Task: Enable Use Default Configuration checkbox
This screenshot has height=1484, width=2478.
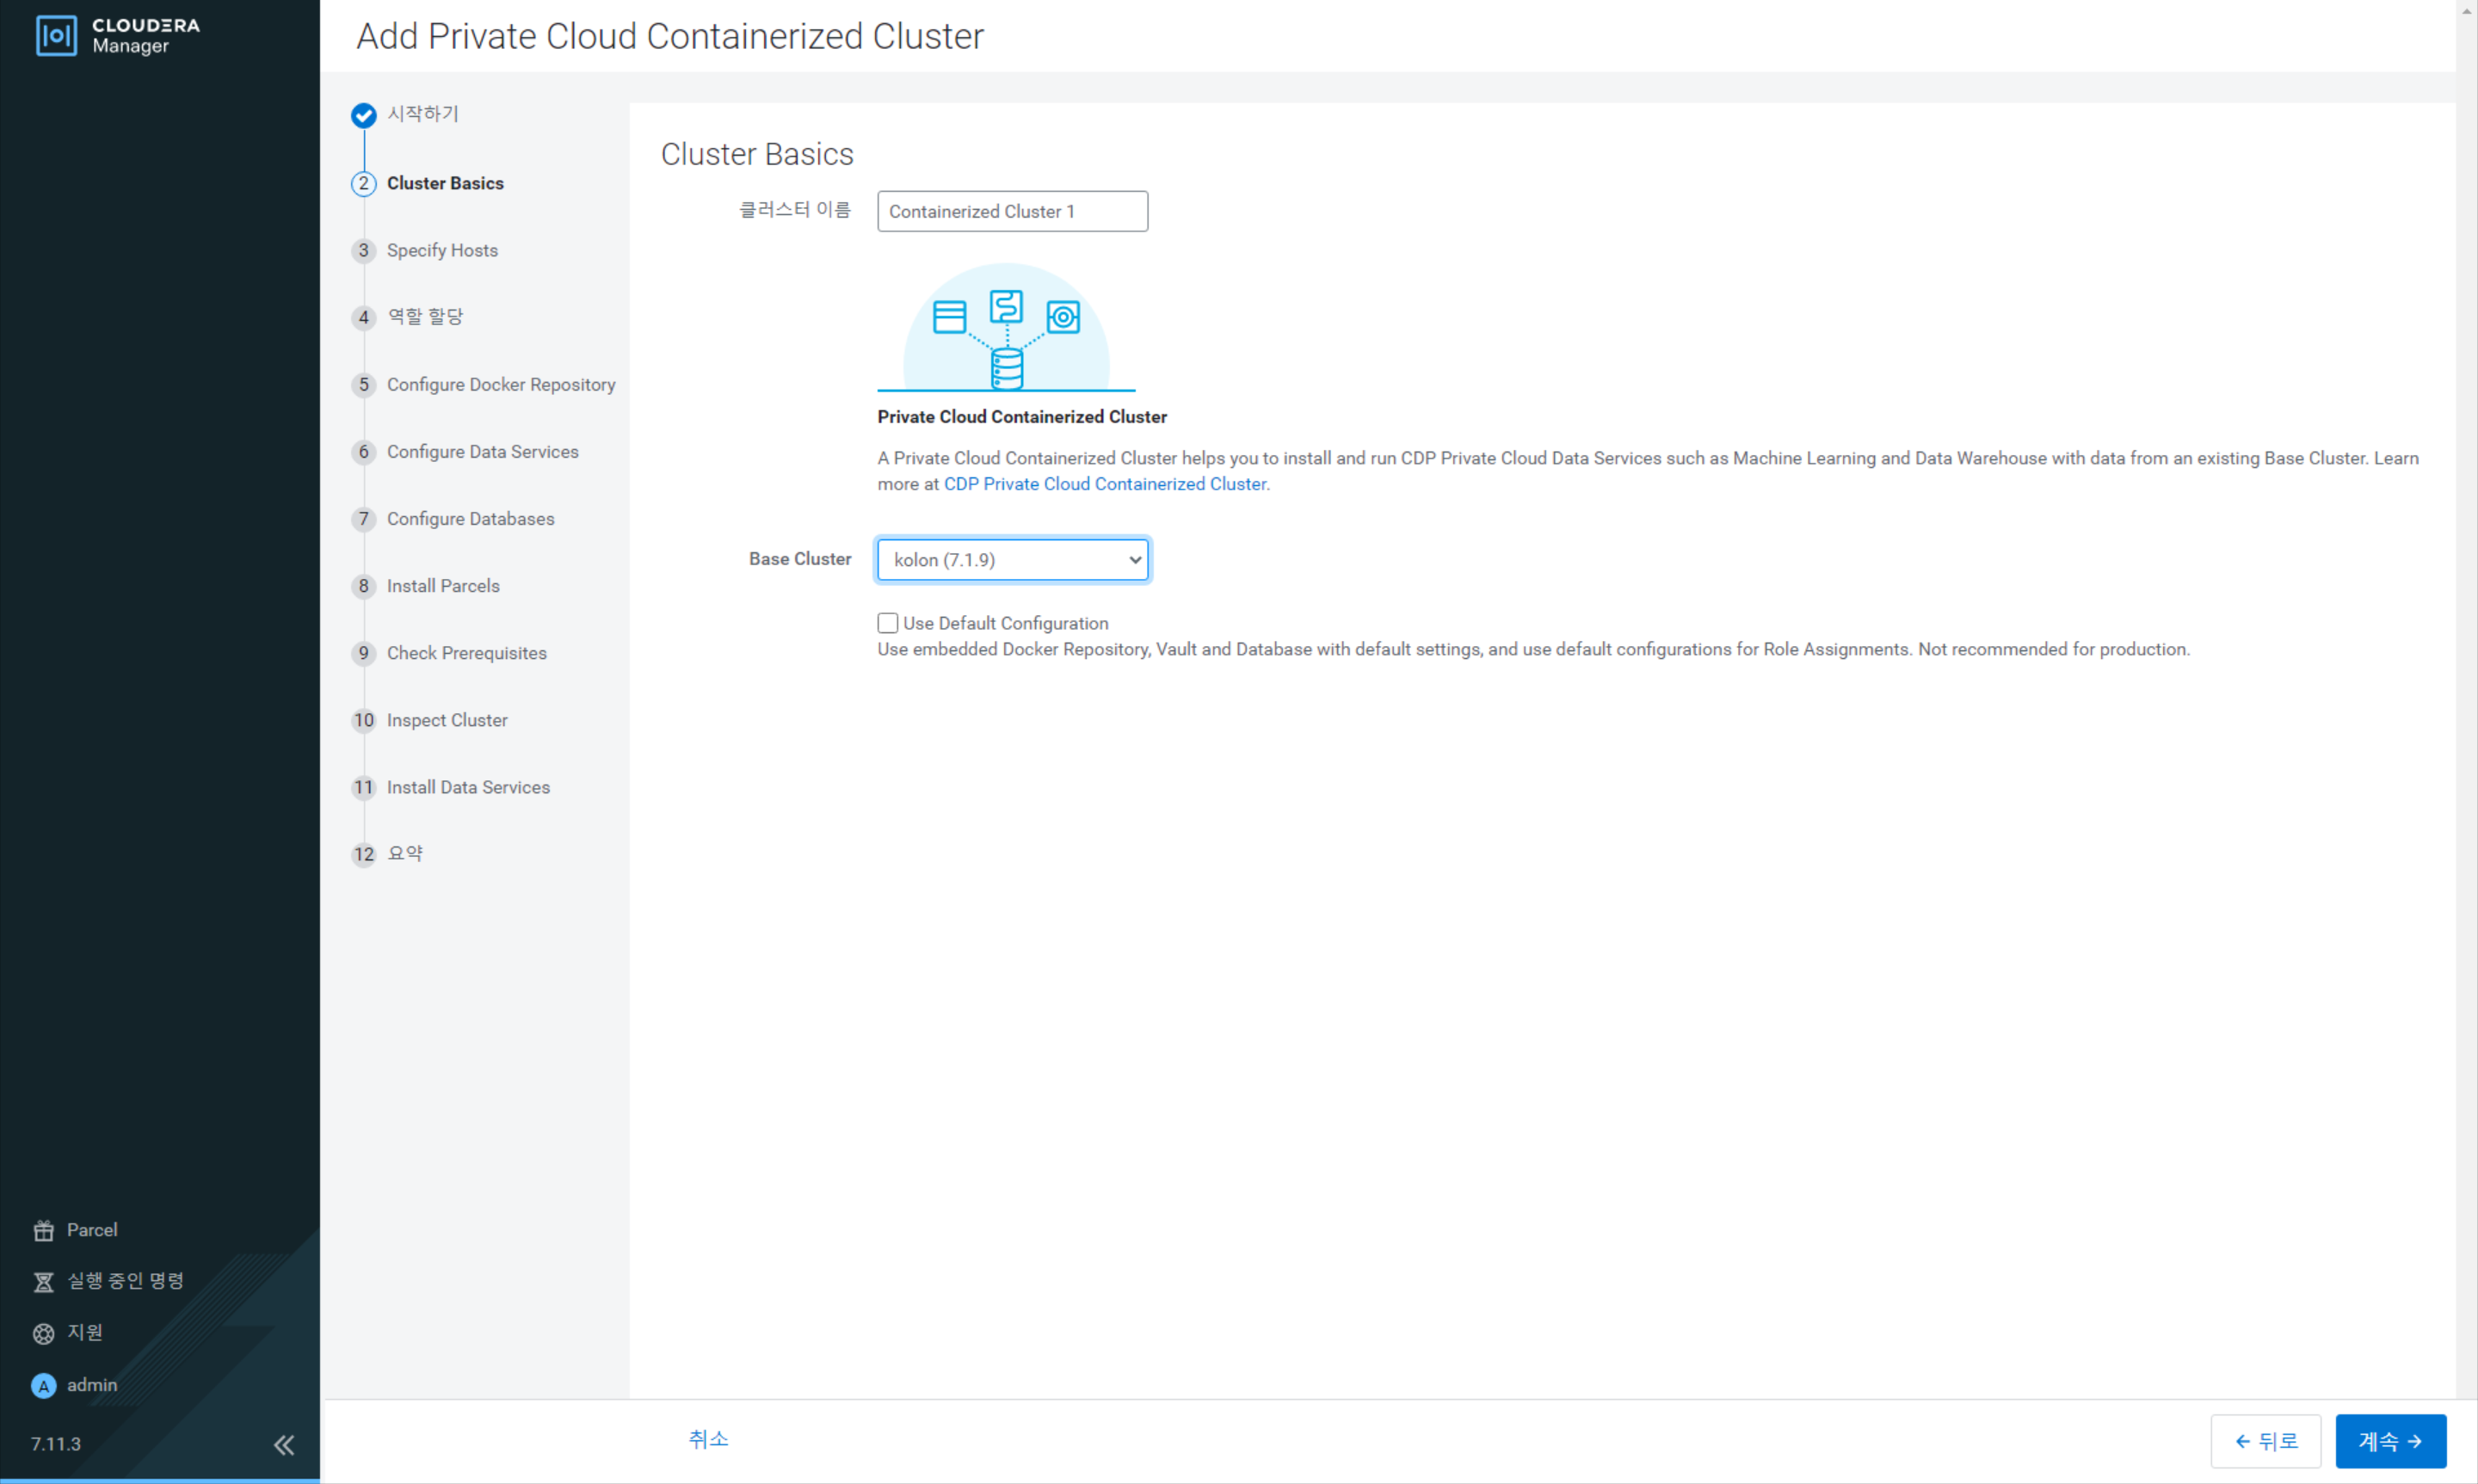Action: click(x=887, y=623)
